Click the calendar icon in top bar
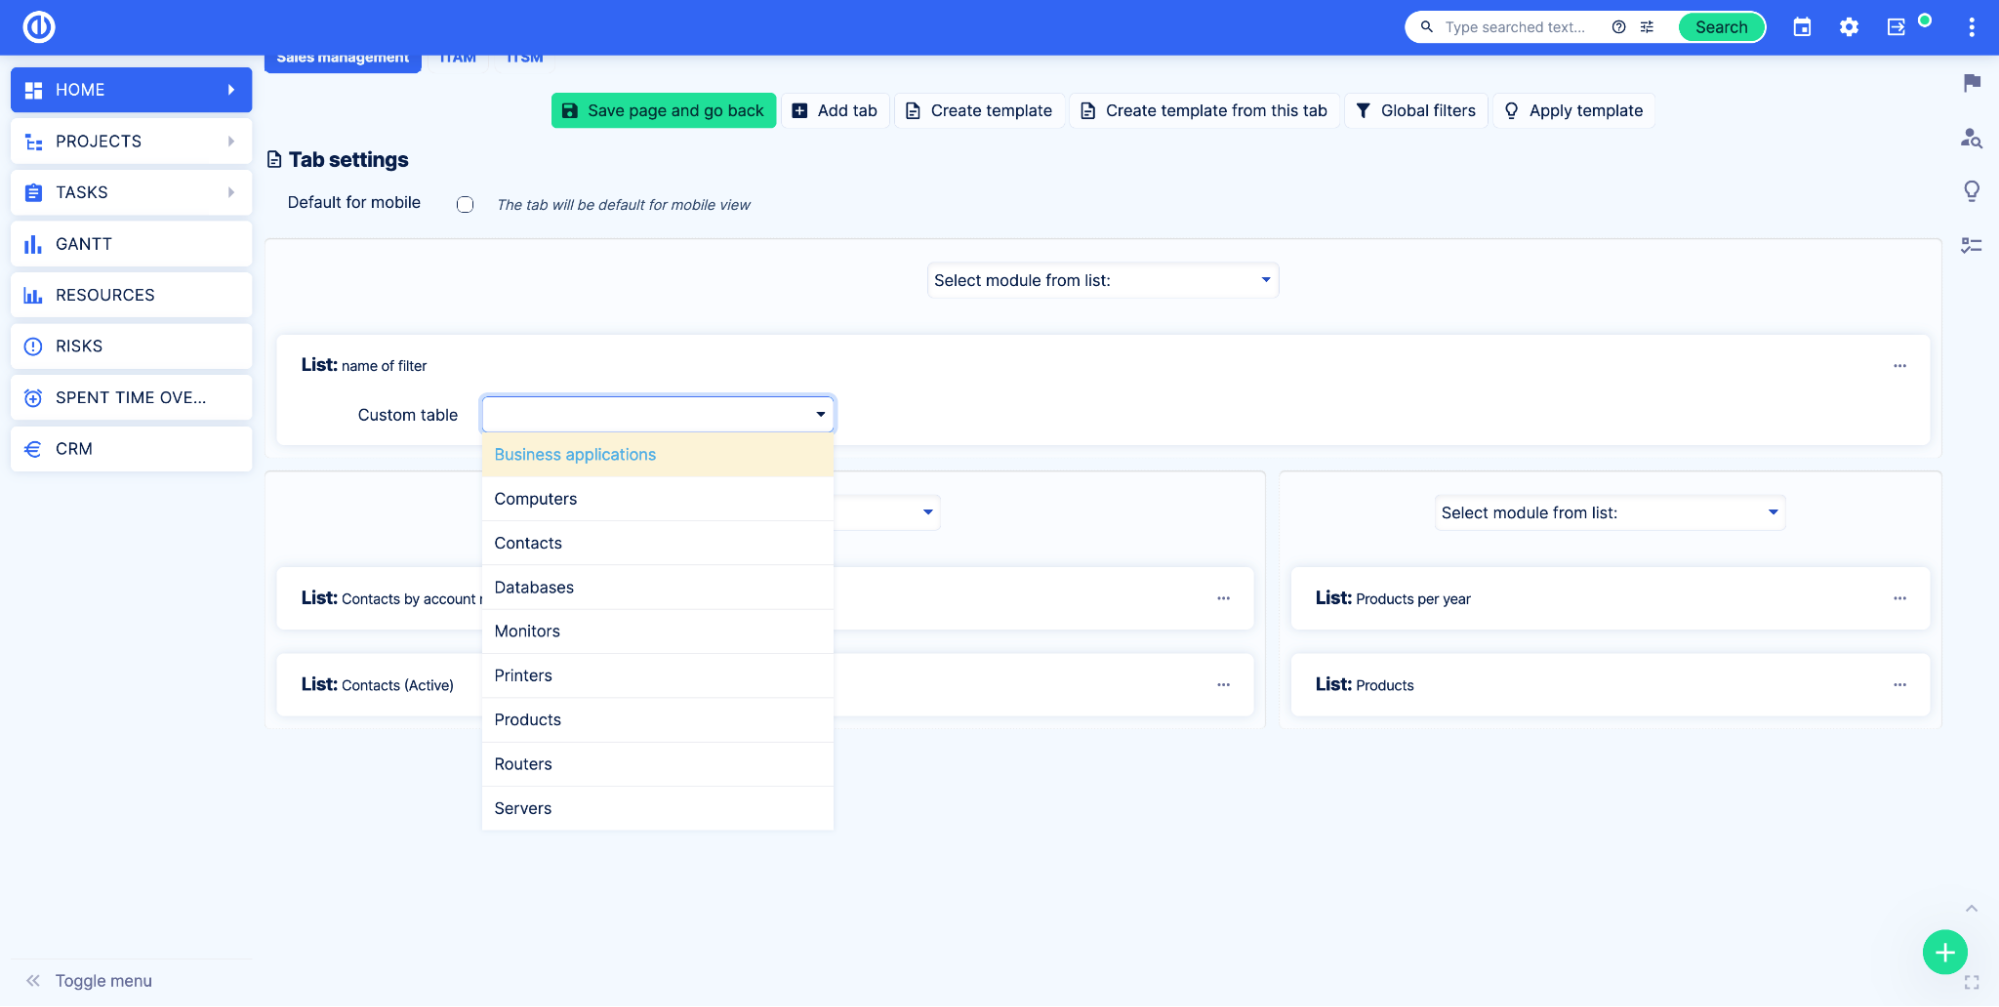 (x=1802, y=27)
